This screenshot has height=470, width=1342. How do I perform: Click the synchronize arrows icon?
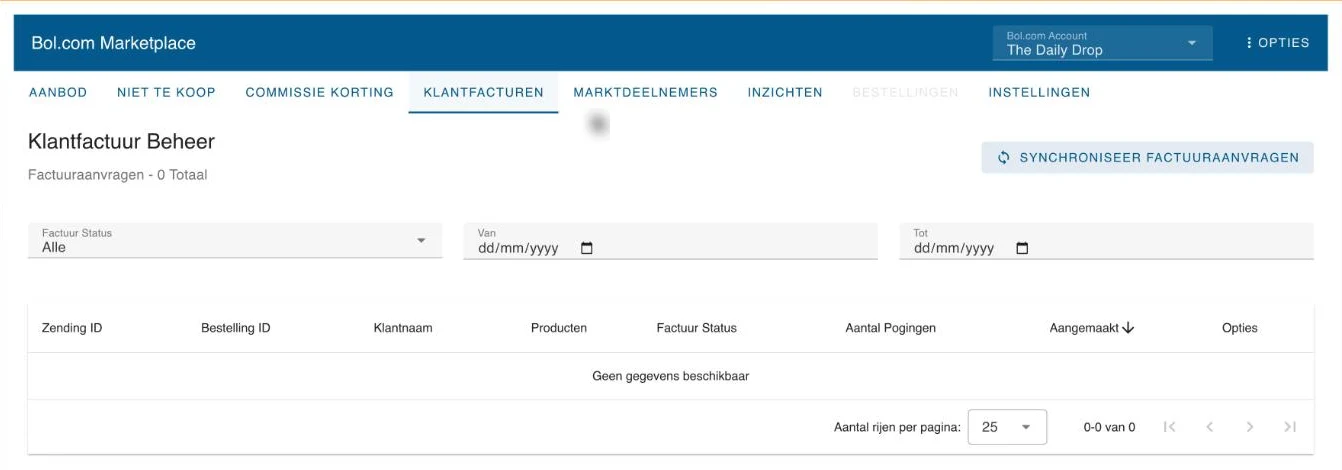coord(1003,157)
